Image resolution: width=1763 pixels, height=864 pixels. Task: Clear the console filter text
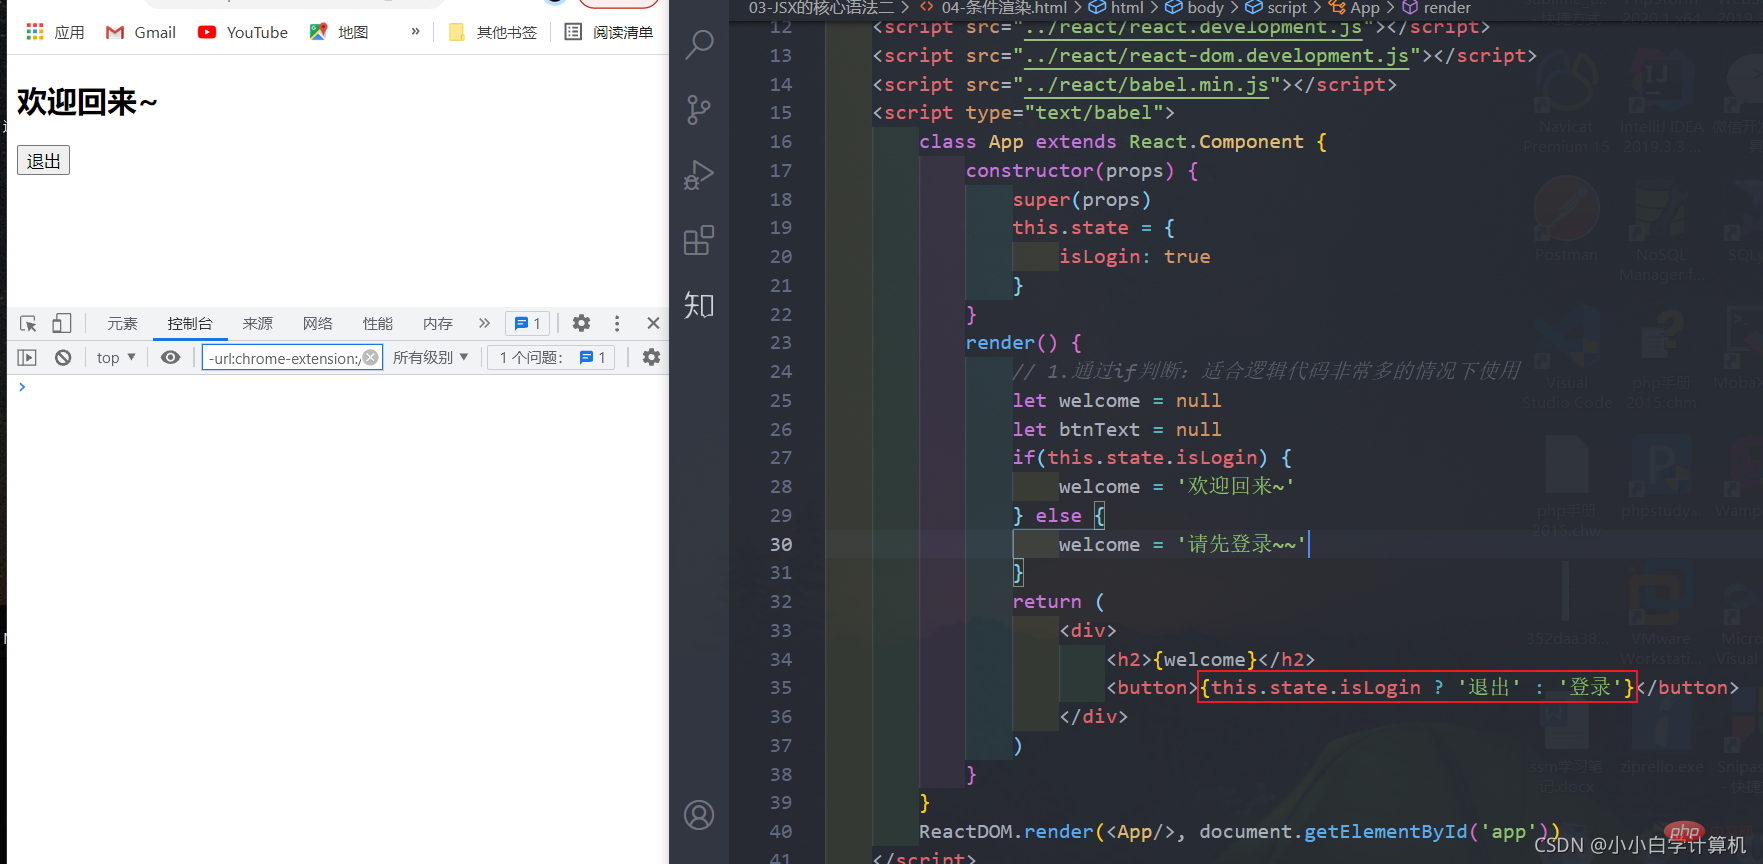tap(370, 357)
